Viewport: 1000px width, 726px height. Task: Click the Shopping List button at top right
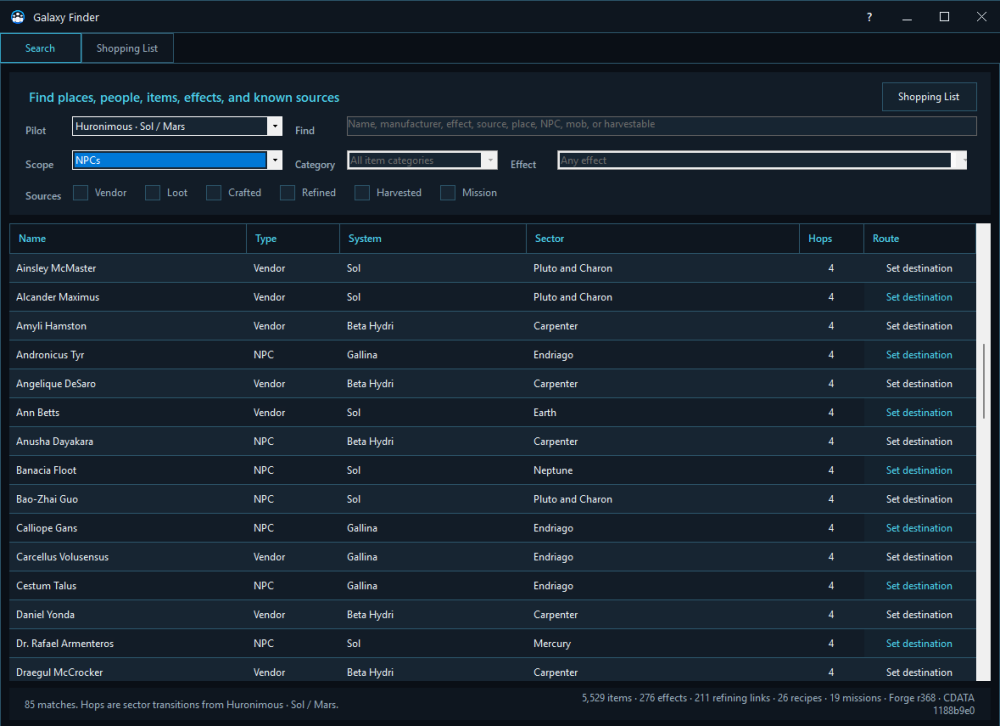tap(929, 97)
